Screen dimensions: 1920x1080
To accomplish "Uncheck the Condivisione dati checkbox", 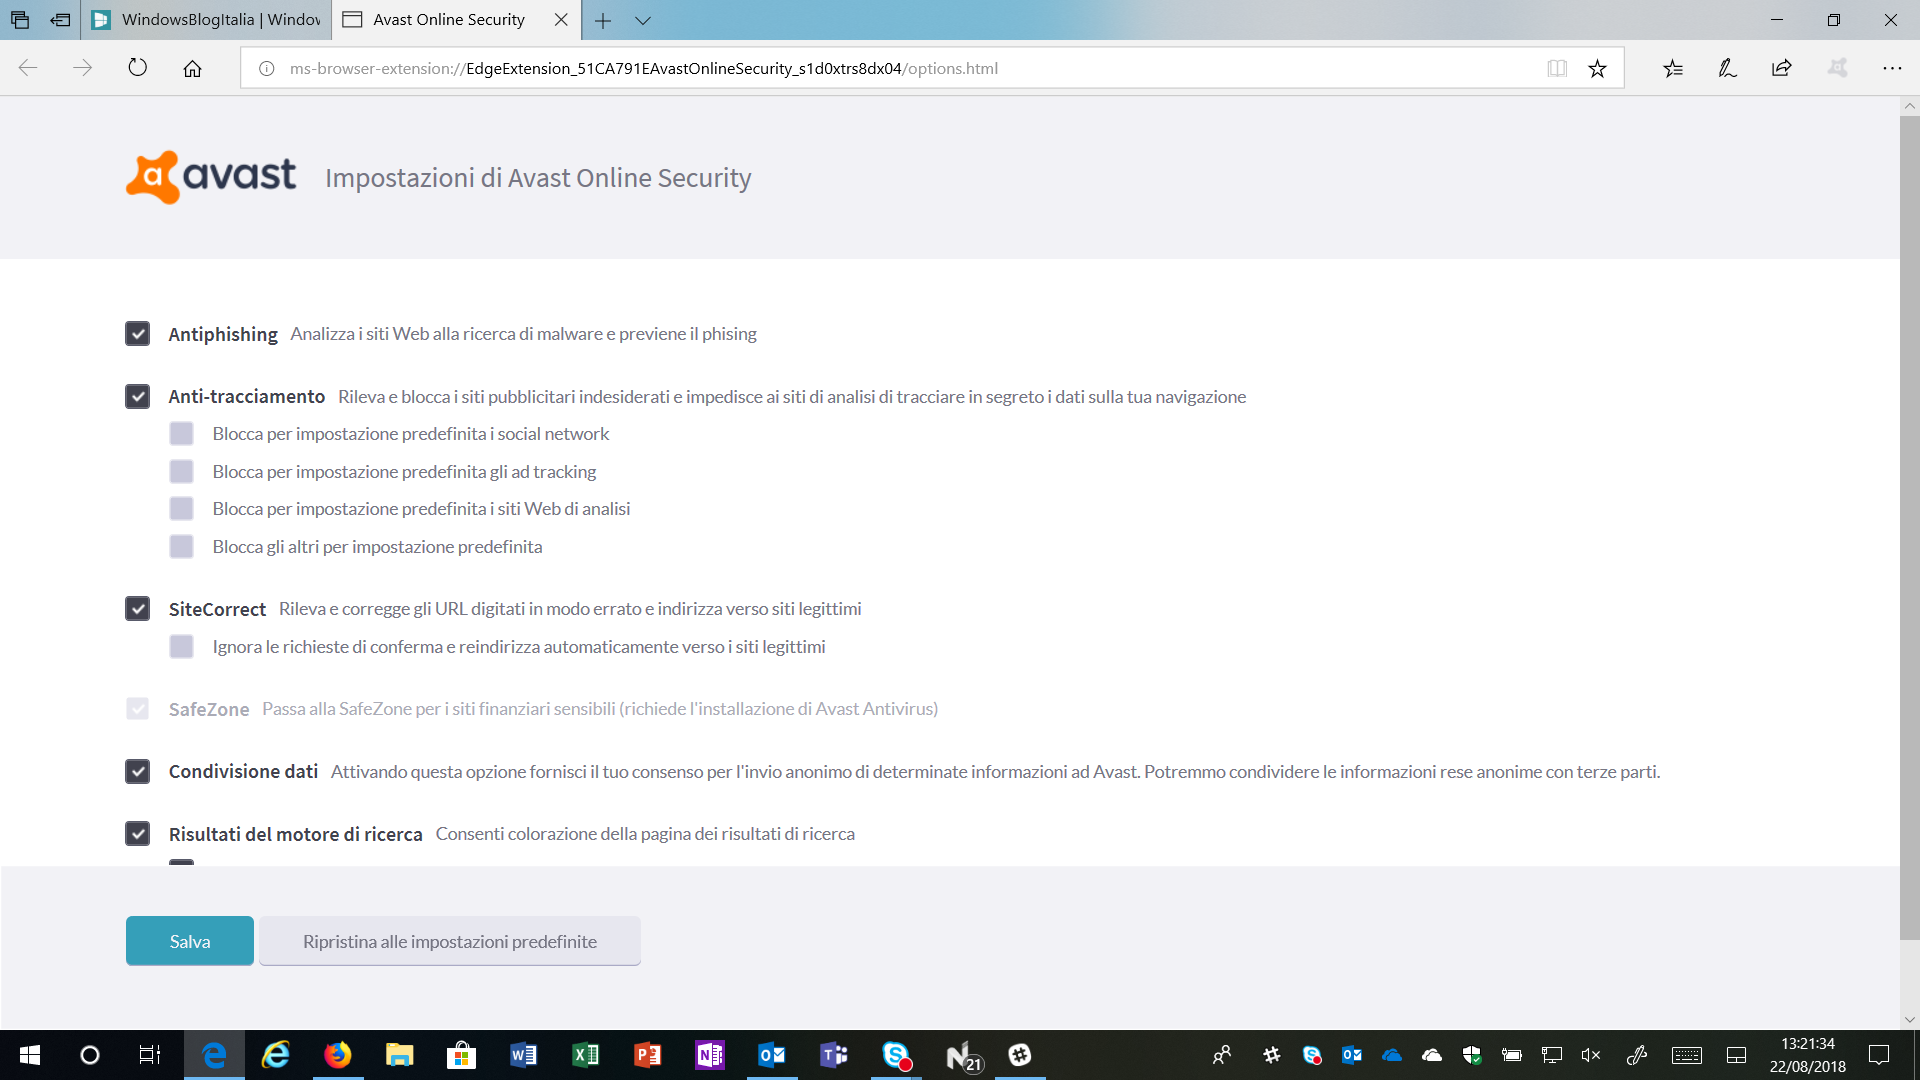I will (x=138, y=771).
